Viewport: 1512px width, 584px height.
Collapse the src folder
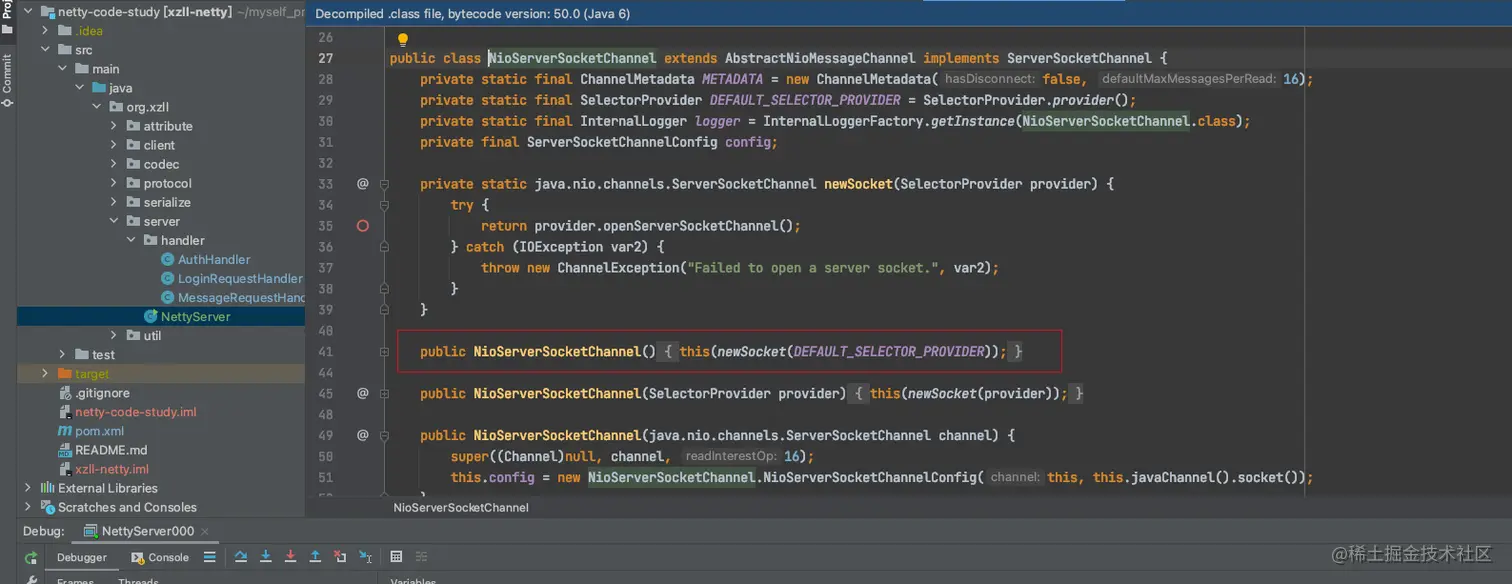pos(45,50)
